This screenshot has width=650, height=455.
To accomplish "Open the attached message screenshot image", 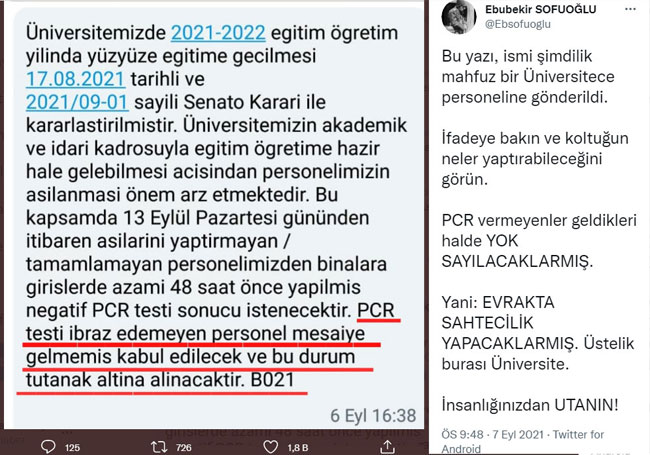I will coord(214,215).
